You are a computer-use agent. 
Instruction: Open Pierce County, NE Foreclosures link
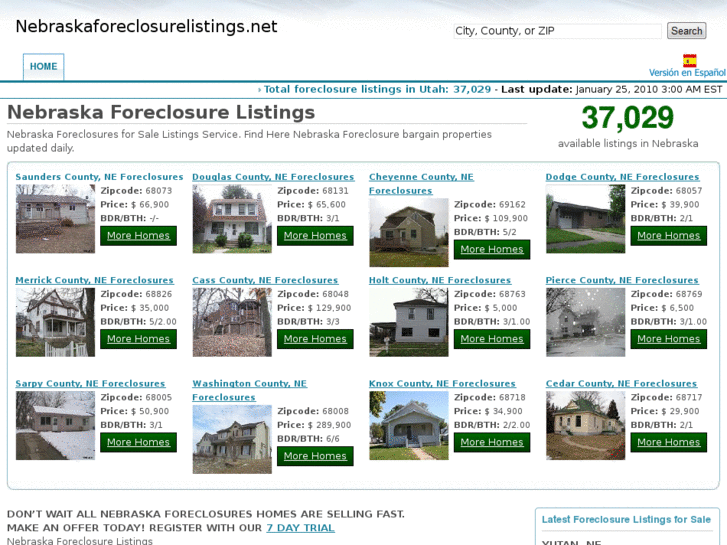pyautogui.click(x=622, y=280)
